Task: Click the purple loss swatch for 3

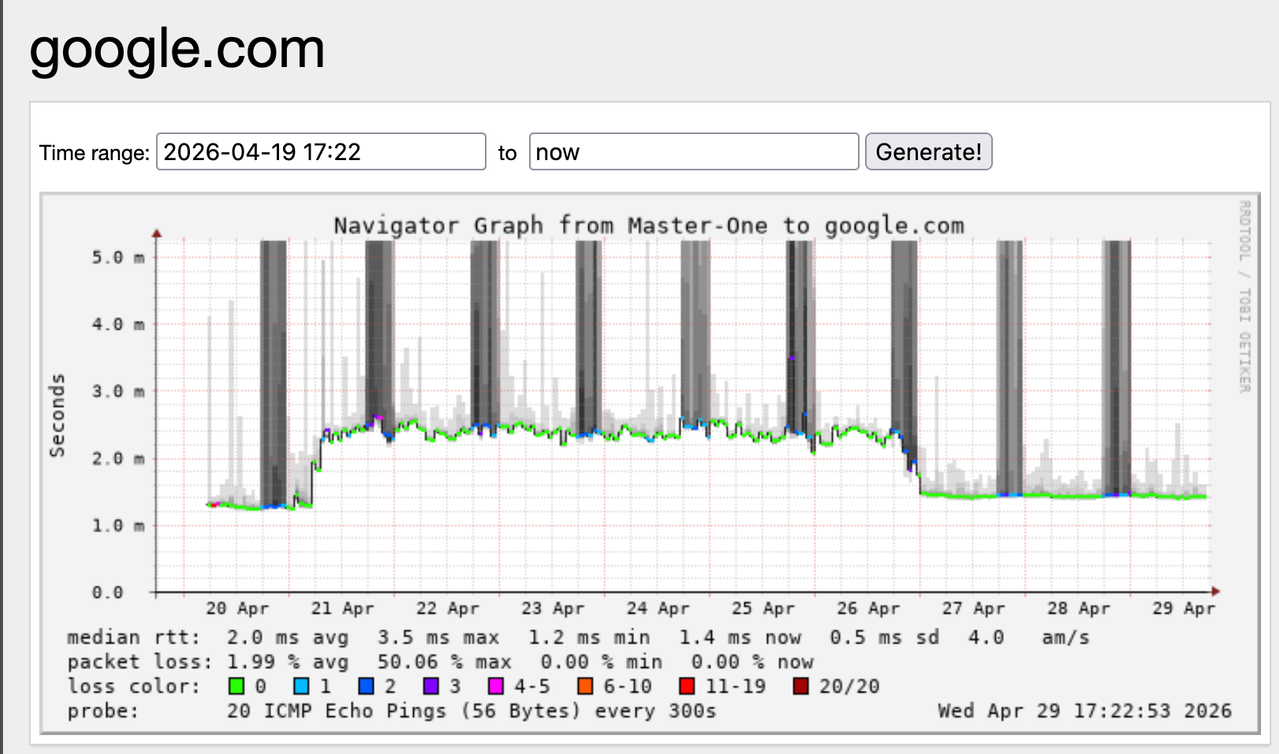Action: click(429, 687)
